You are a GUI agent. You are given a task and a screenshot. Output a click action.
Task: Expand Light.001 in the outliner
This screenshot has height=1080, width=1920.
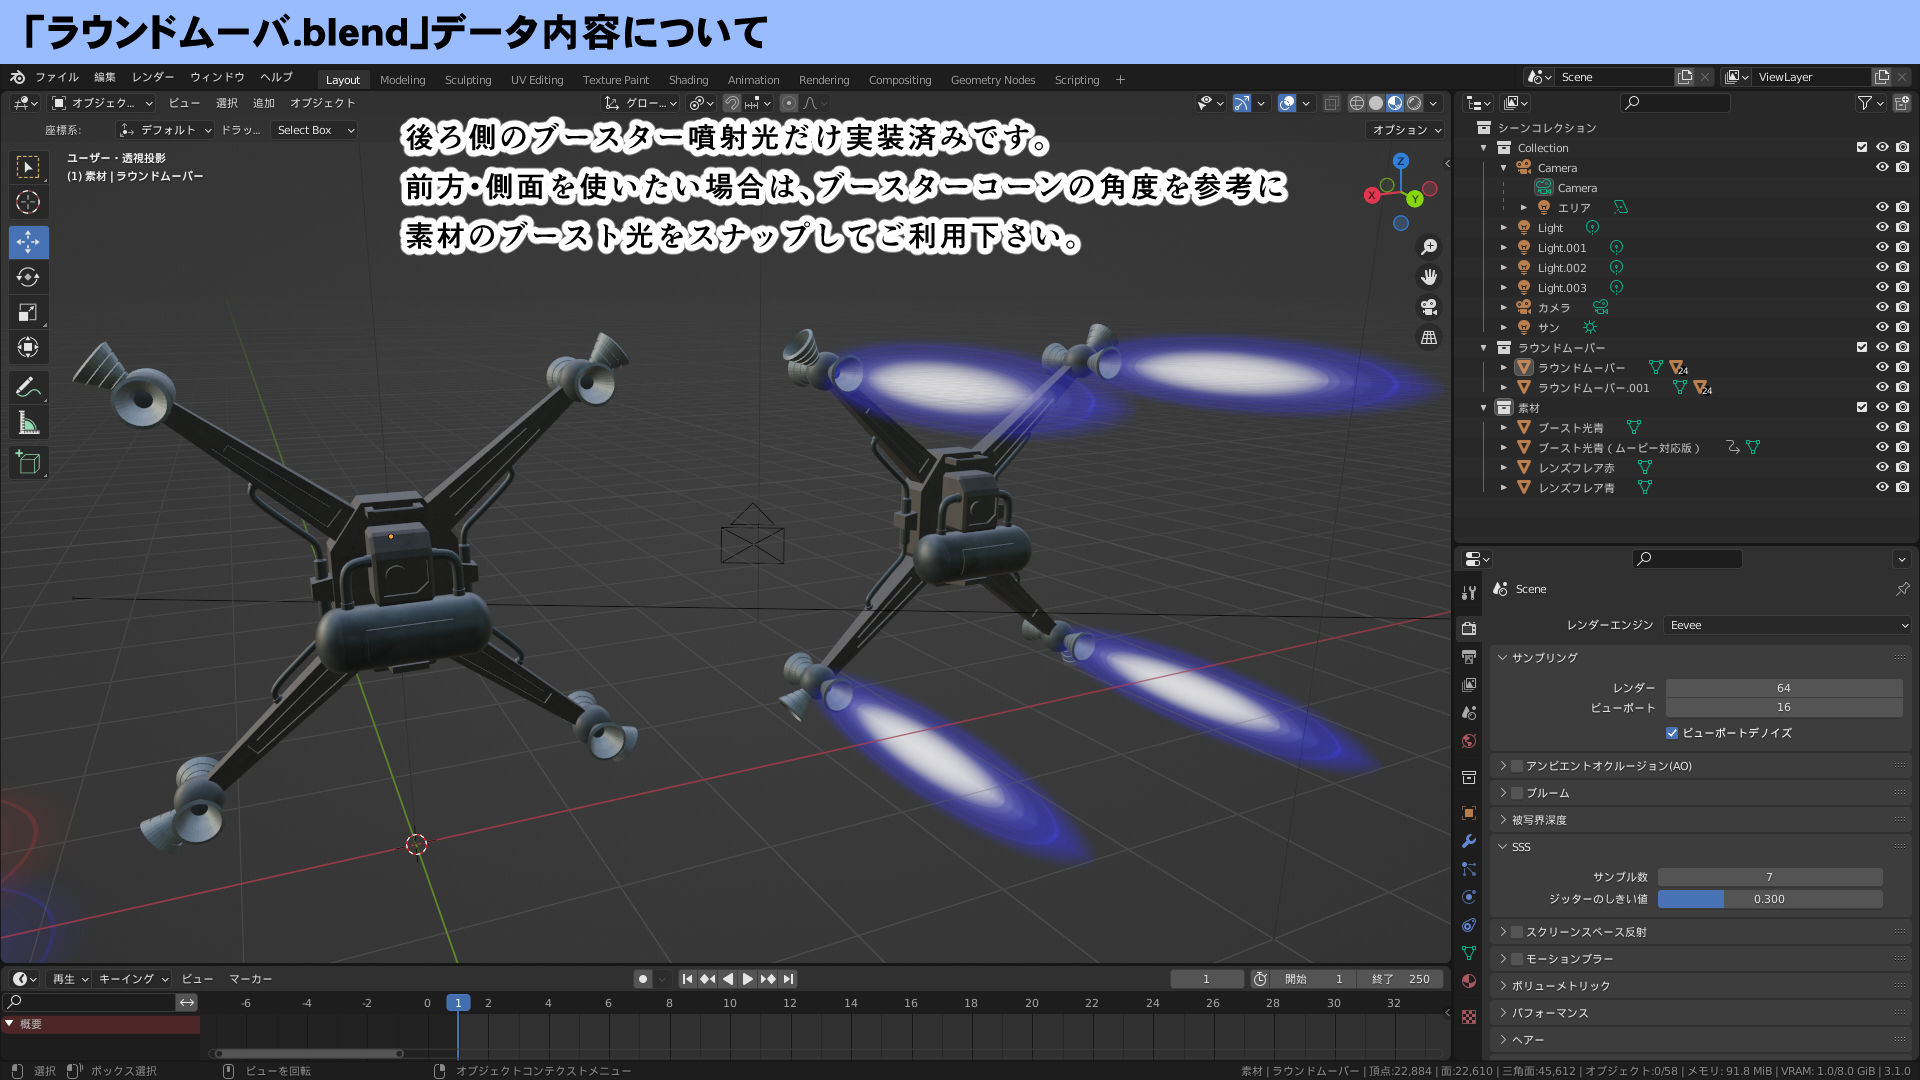[x=1505, y=247]
